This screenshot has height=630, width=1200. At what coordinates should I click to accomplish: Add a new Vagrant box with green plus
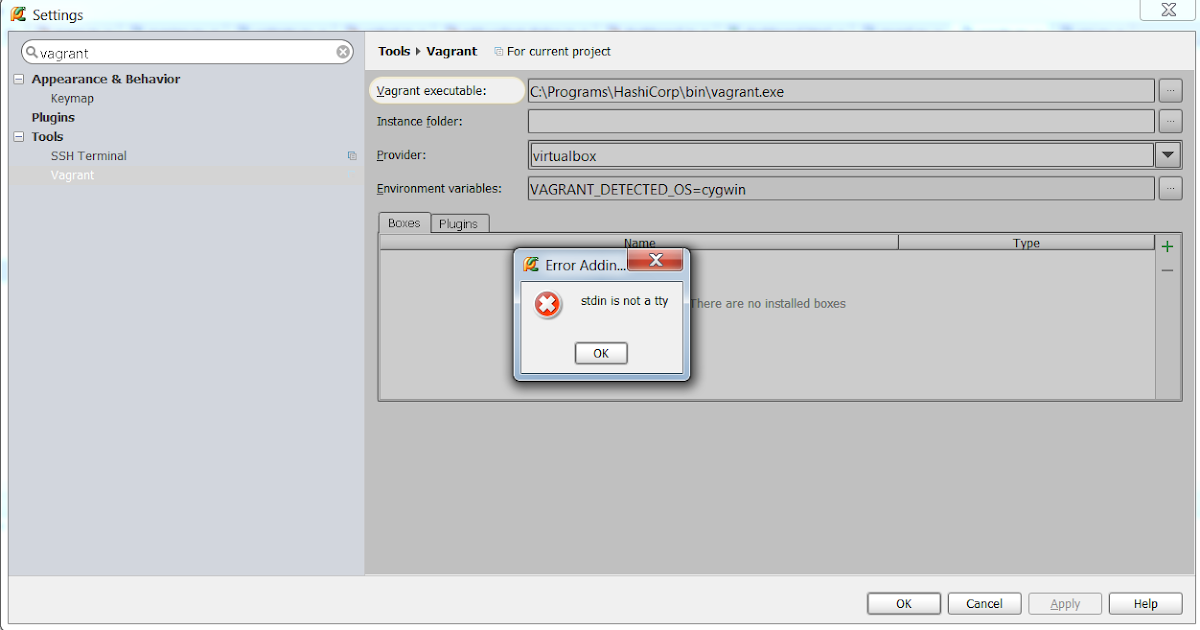(x=1166, y=245)
